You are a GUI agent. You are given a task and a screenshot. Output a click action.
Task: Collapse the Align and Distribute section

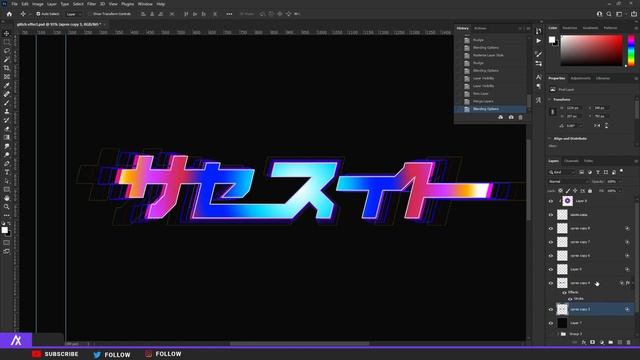(550, 139)
